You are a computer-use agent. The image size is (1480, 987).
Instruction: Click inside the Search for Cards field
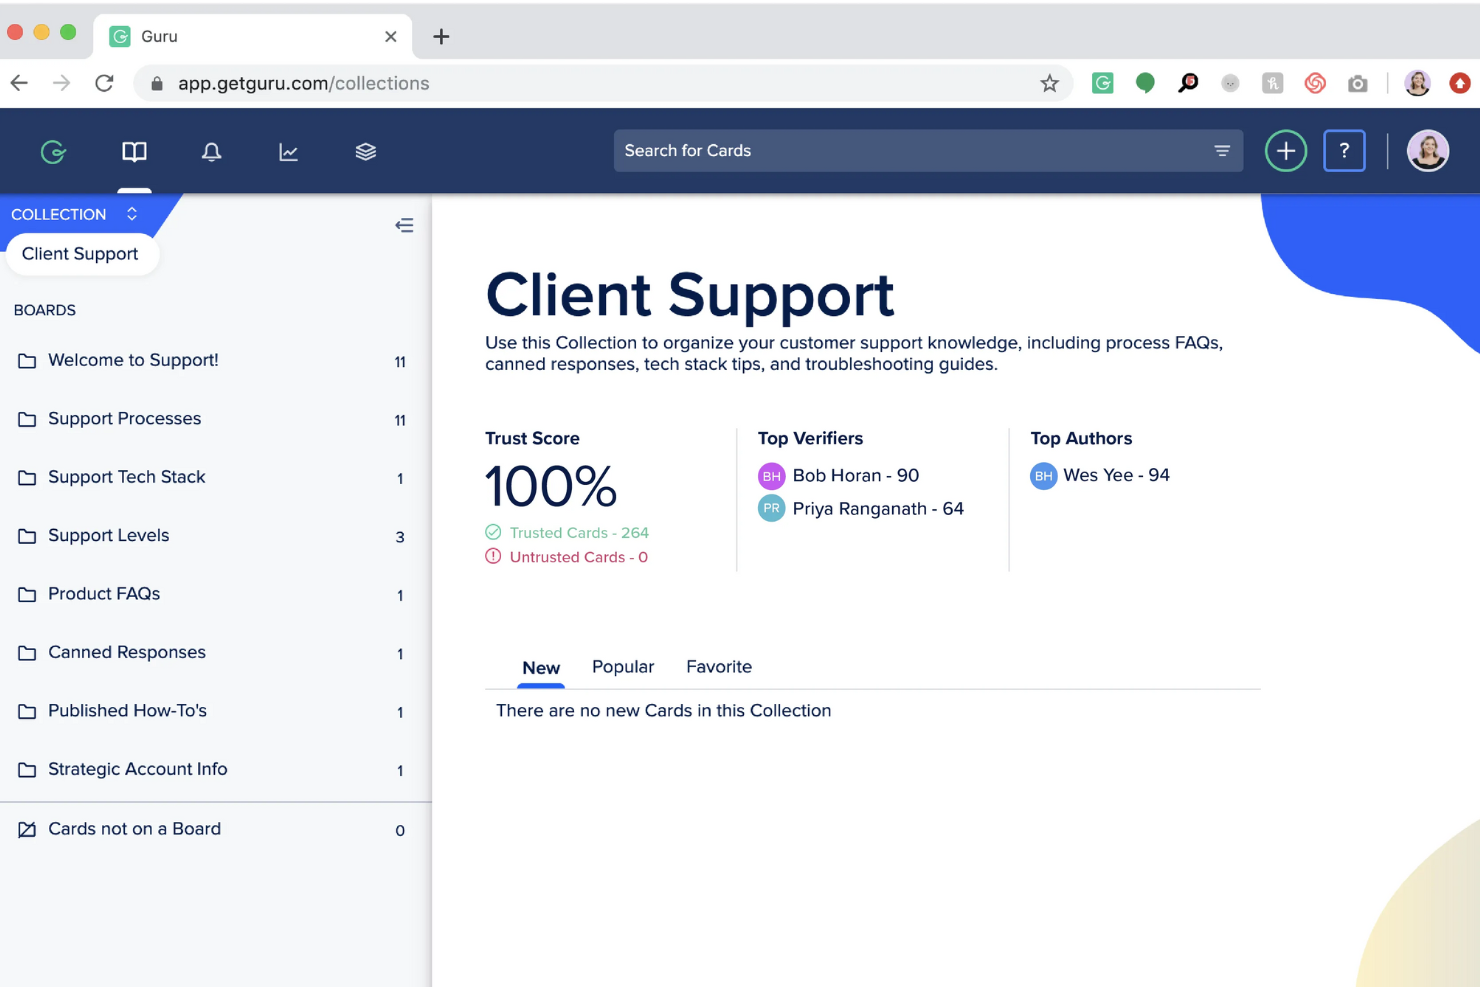900,150
